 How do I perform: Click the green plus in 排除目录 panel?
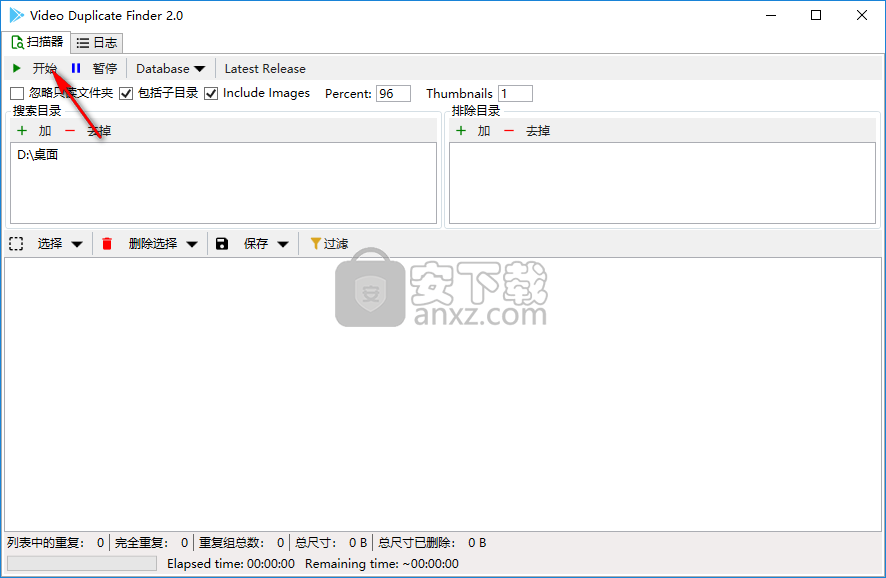(461, 131)
